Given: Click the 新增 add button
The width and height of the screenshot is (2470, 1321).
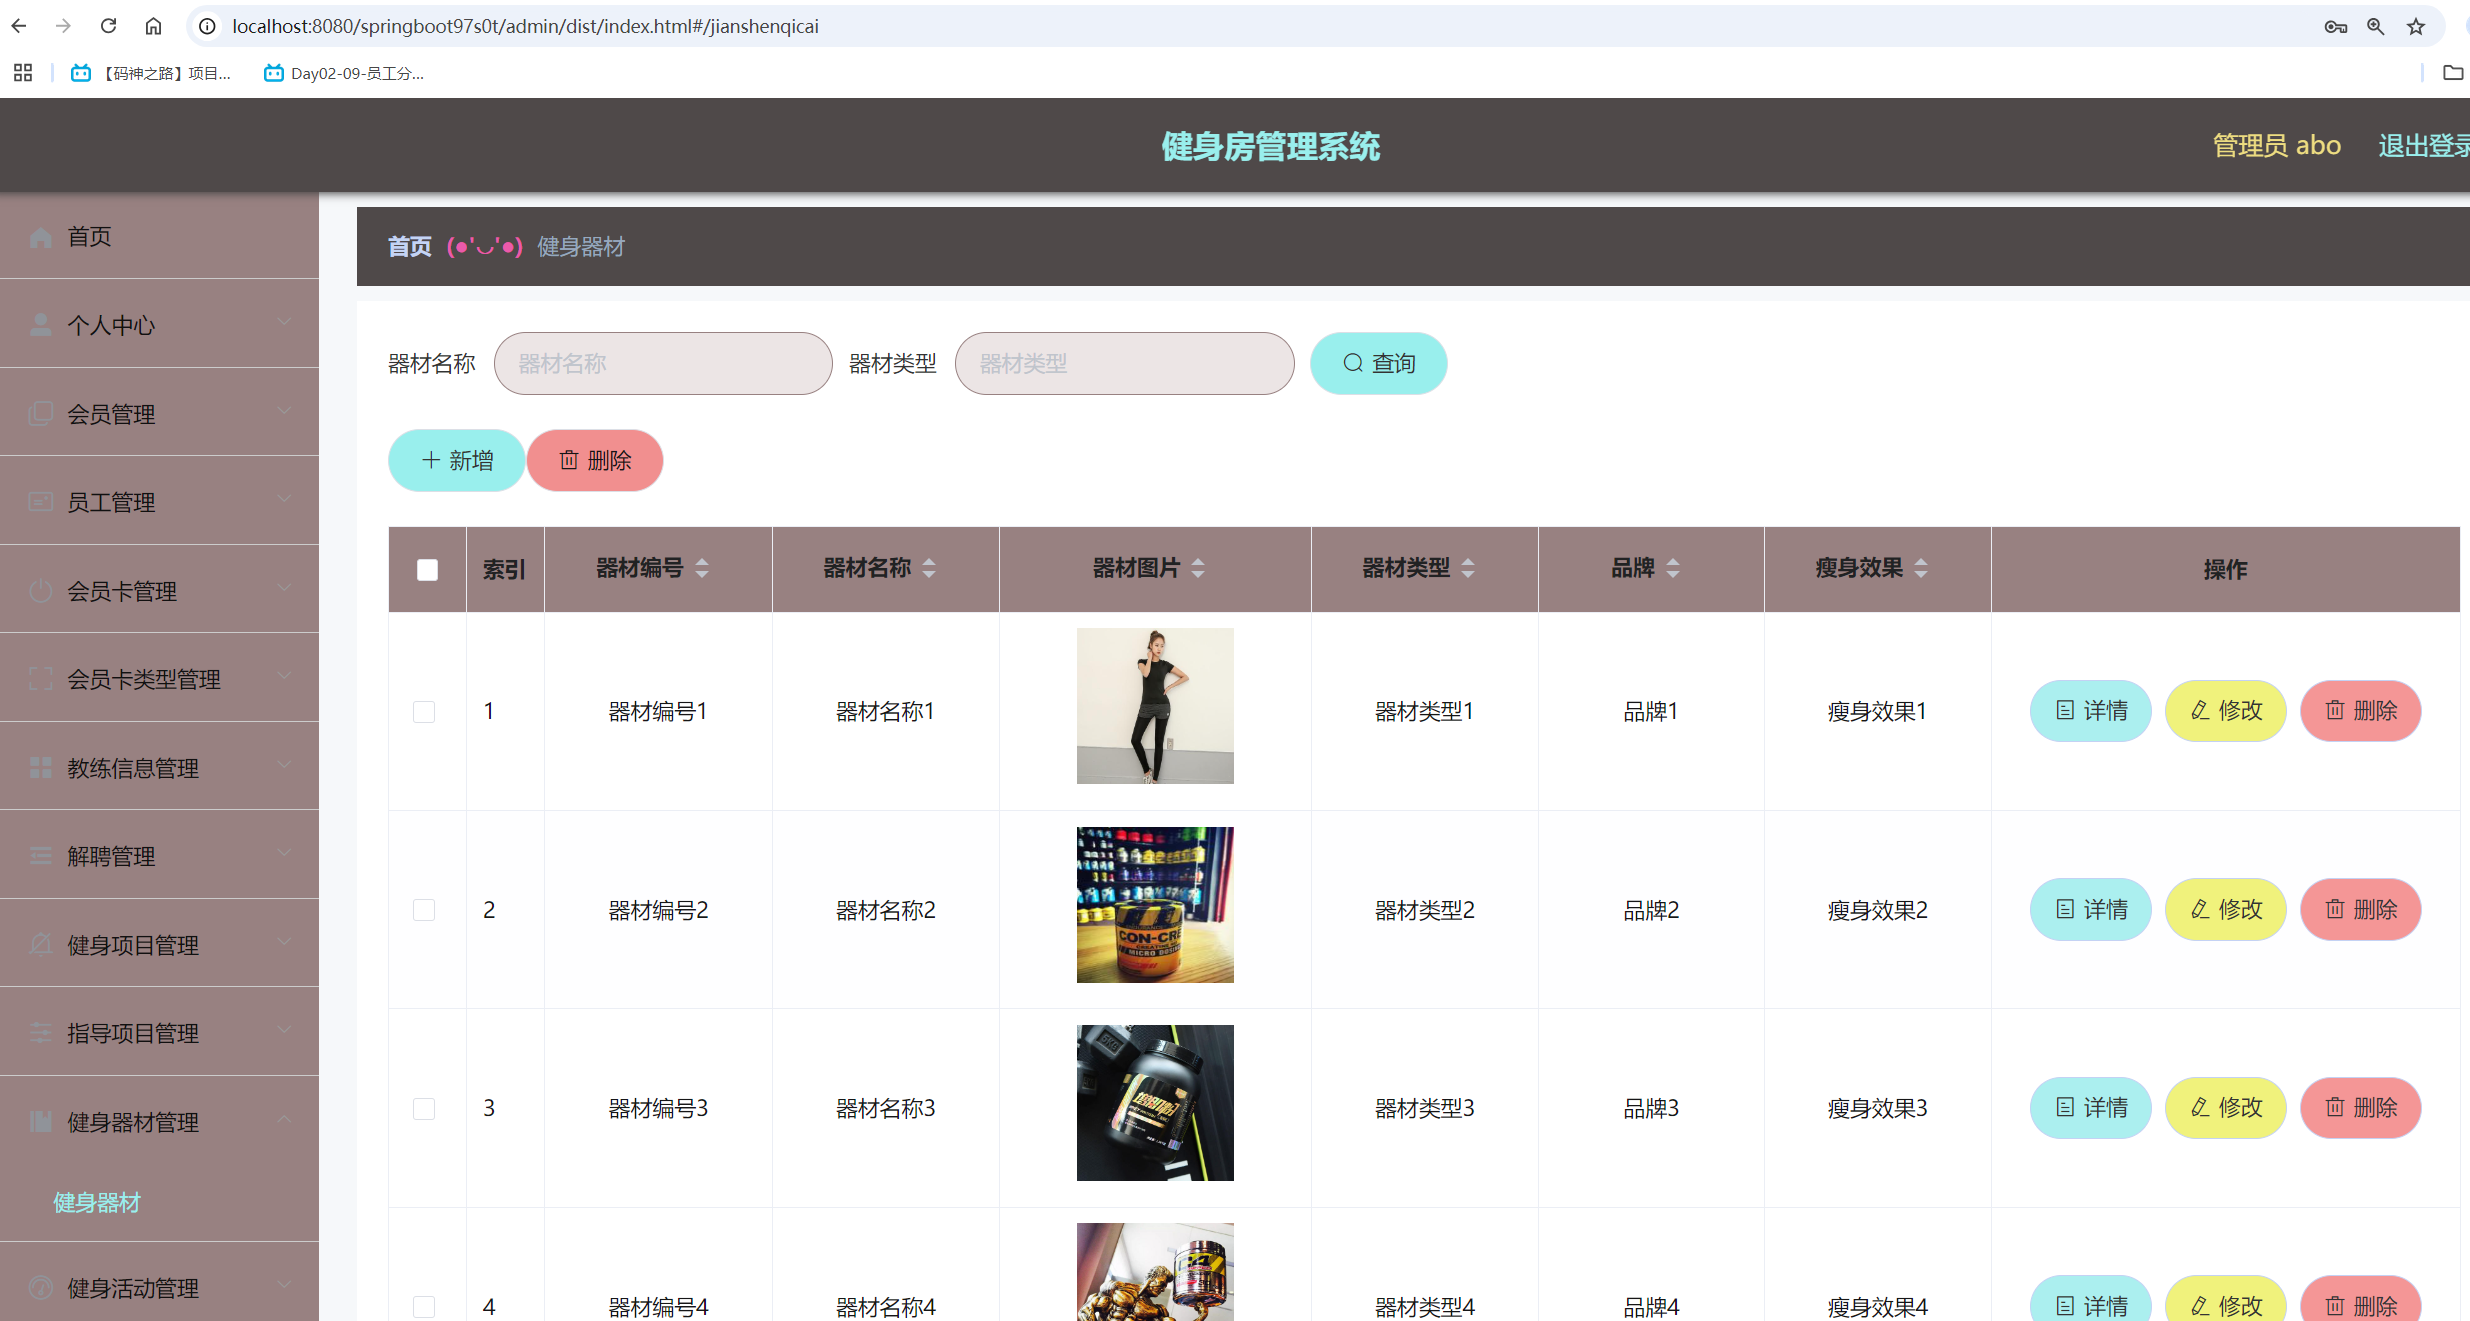Looking at the screenshot, I should coord(457,460).
